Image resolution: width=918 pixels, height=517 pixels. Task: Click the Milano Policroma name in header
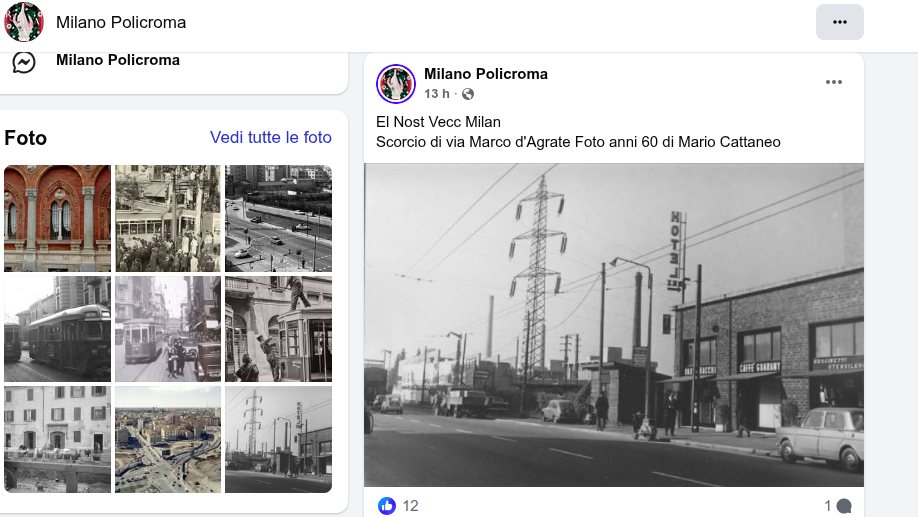[121, 22]
